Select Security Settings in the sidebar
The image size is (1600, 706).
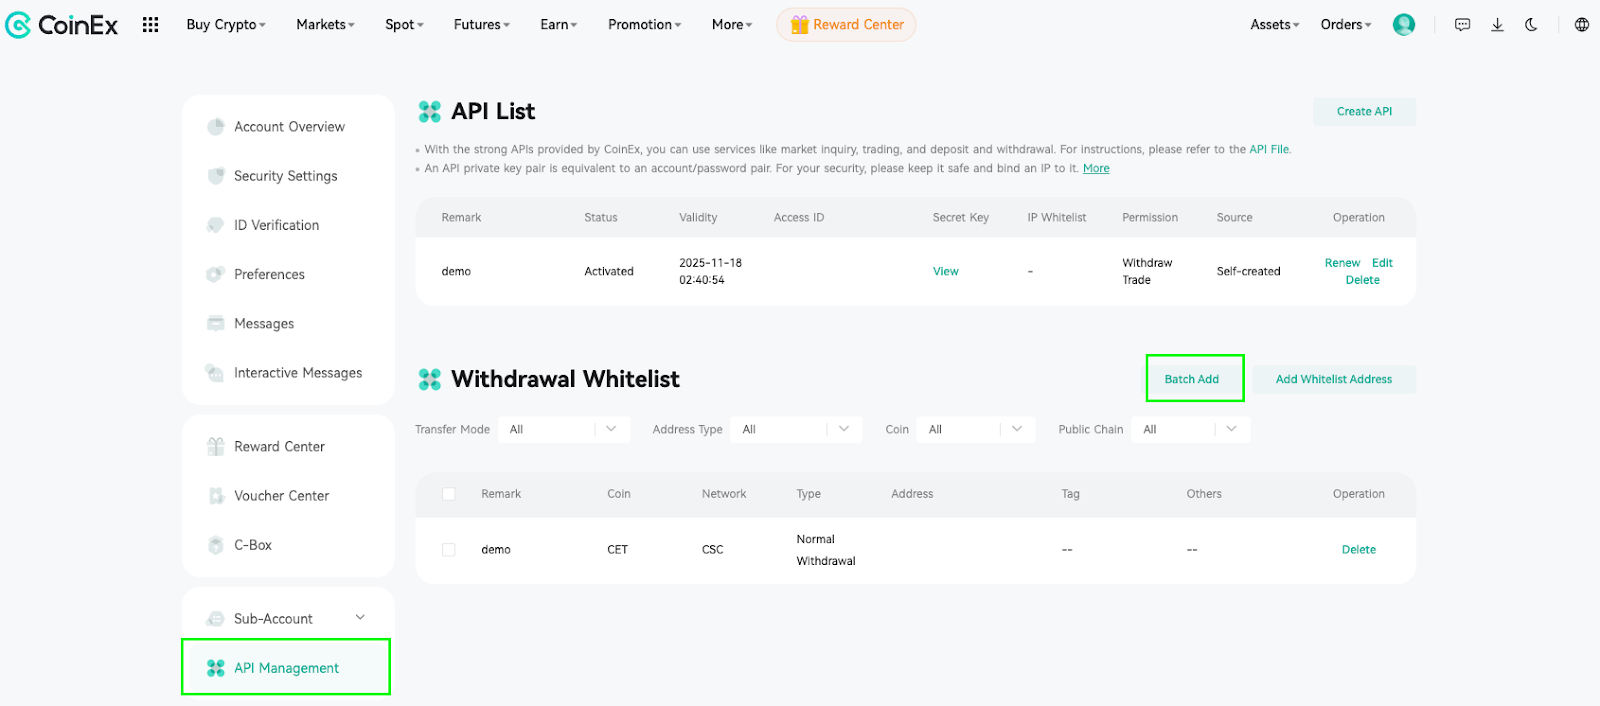click(285, 176)
